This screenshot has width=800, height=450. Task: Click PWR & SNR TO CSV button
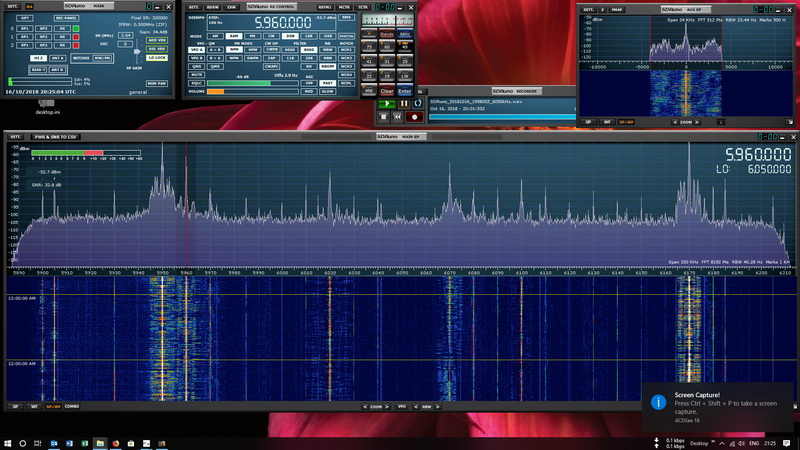point(56,137)
